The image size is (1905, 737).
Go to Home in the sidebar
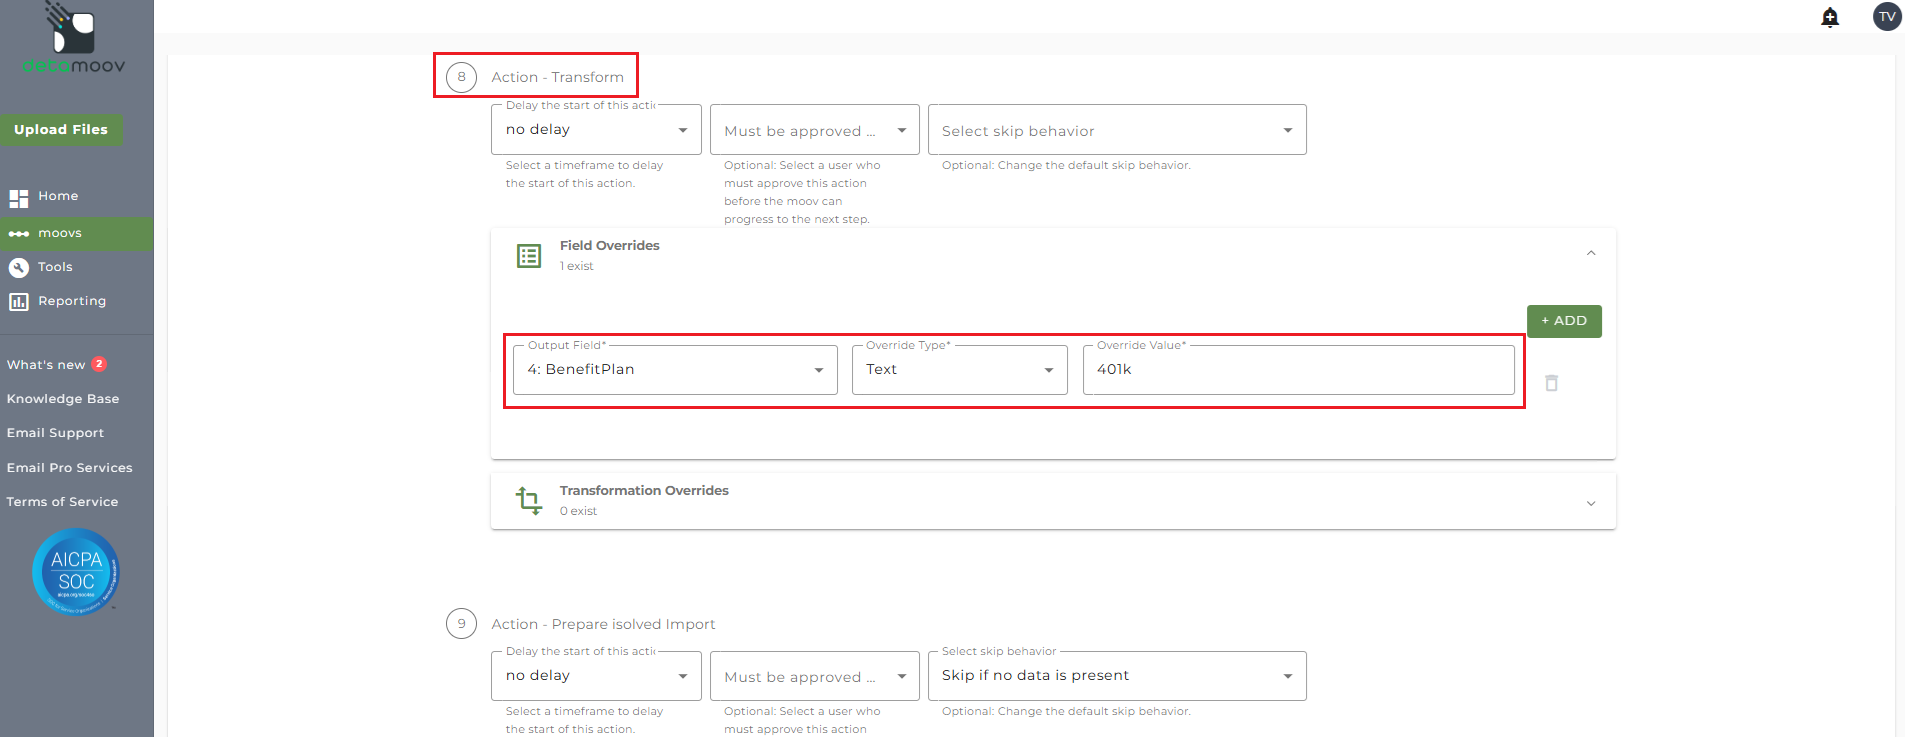click(57, 196)
